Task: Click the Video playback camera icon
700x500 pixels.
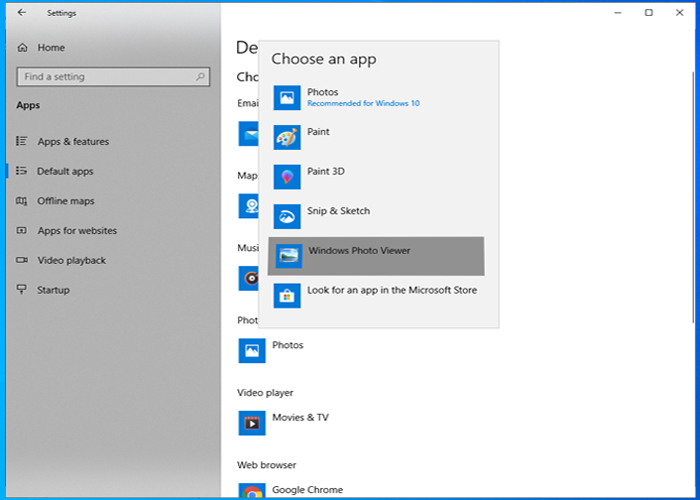Action: coord(21,260)
